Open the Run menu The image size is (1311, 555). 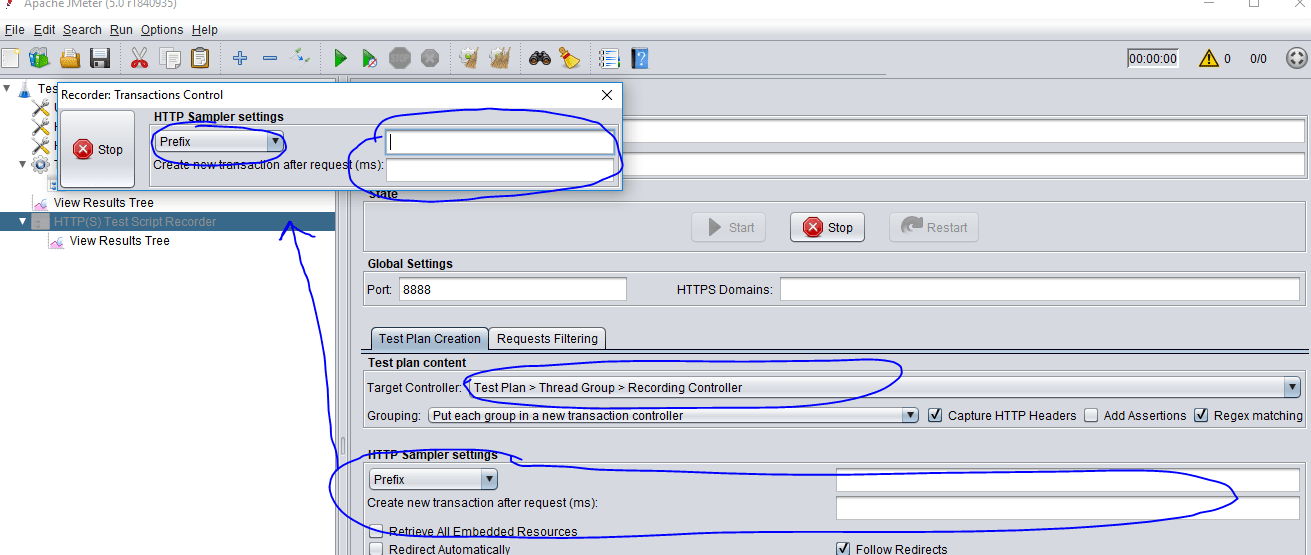tap(121, 30)
